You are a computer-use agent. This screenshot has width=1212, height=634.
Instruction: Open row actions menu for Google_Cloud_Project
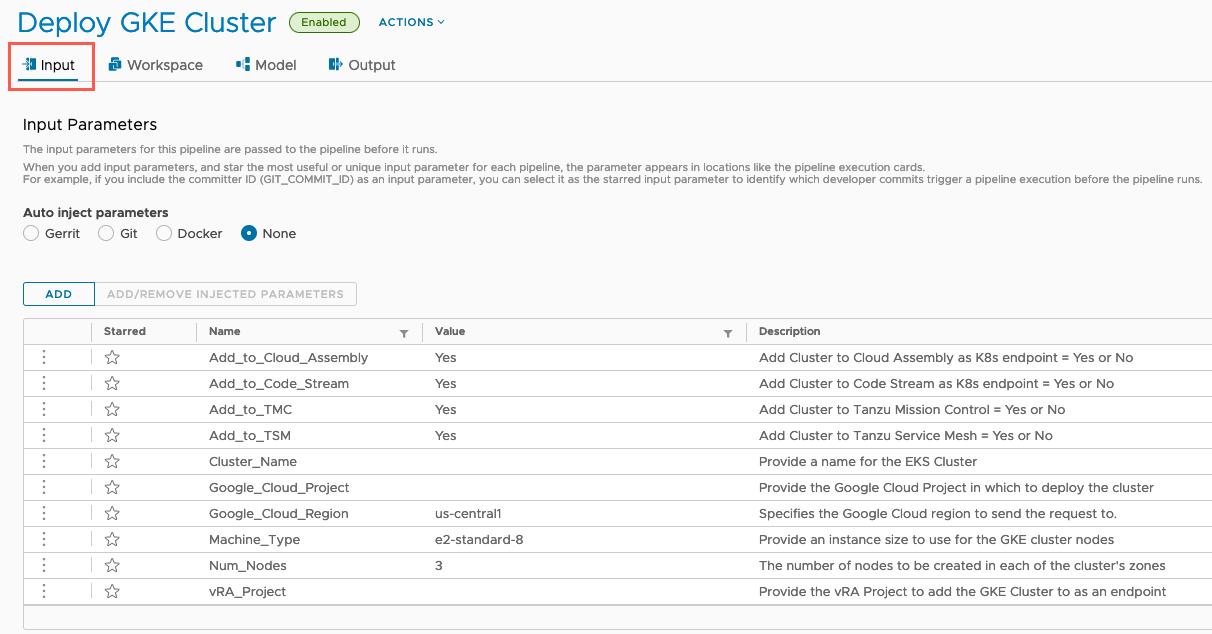(44, 487)
